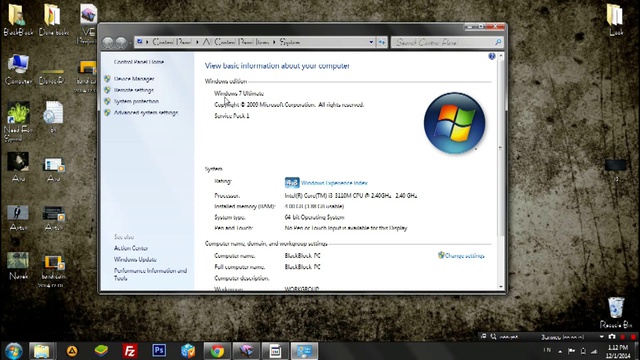Expand All Control Panel Items breadcrumb arrow
Screen dimensions: 640x360
point(274,42)
